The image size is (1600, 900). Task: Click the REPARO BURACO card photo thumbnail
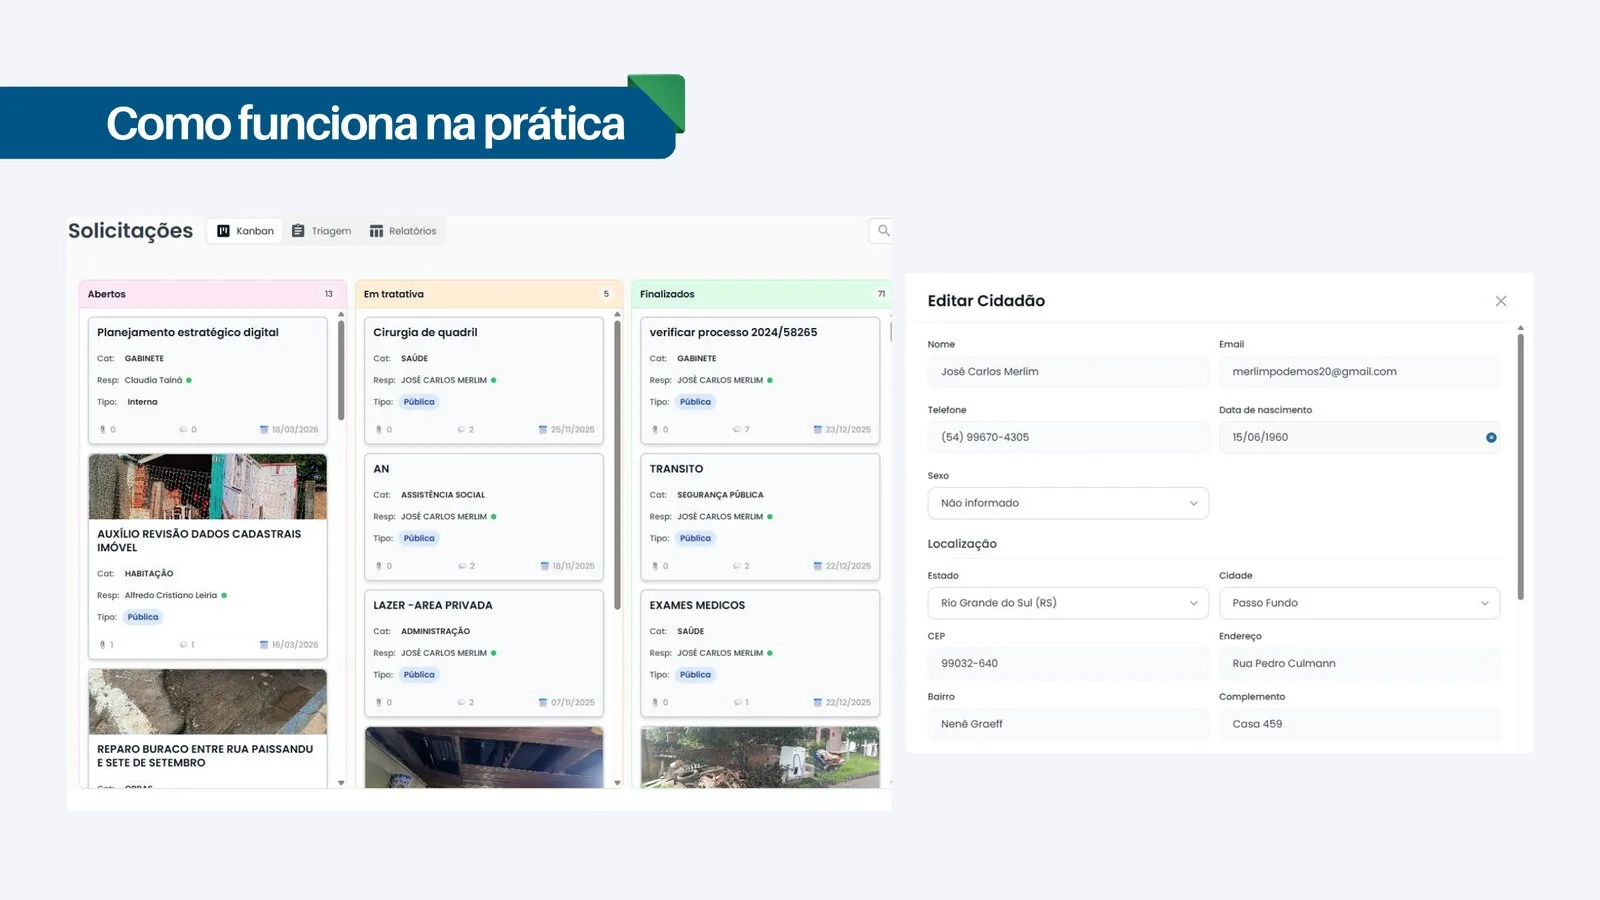point(208,702)
